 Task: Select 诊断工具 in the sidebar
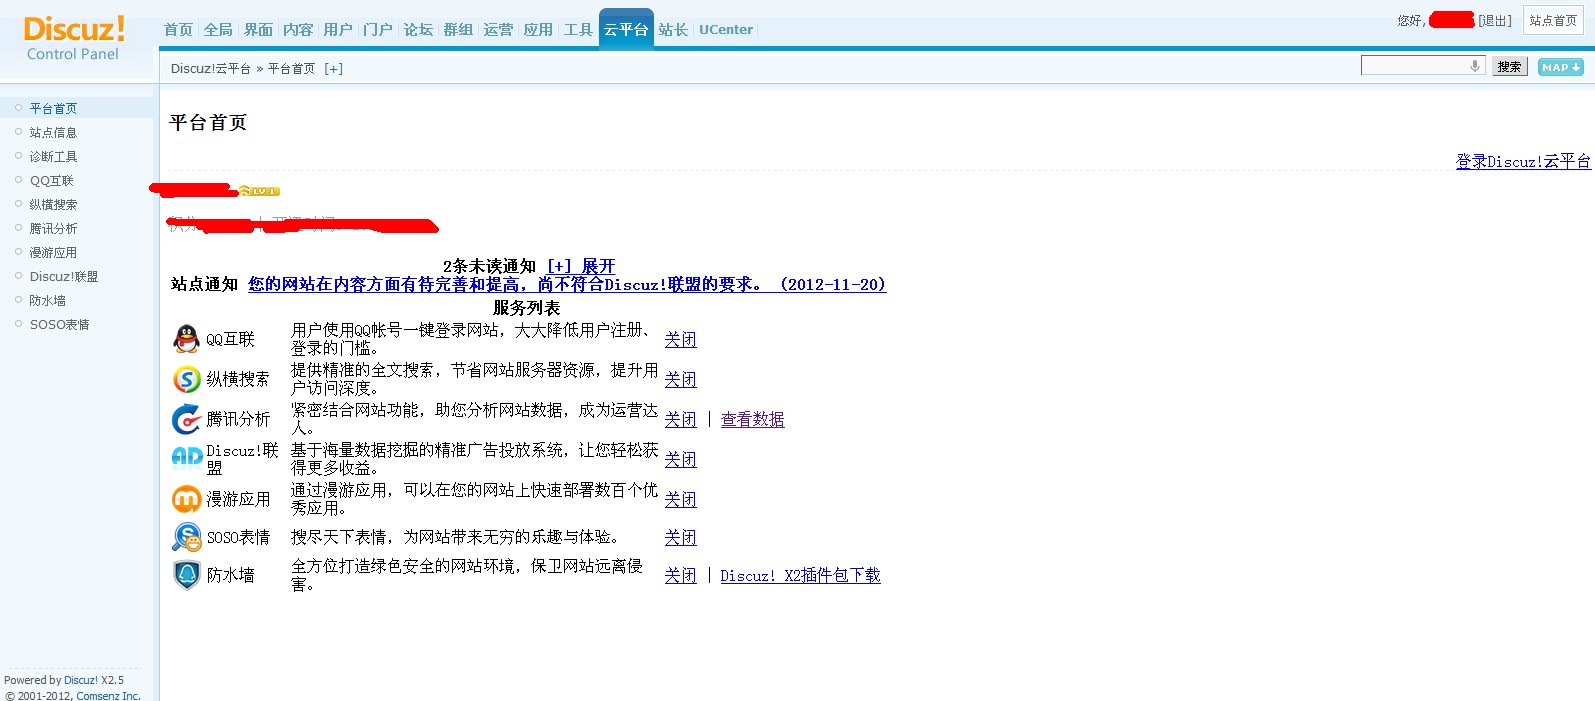[53, 156]
